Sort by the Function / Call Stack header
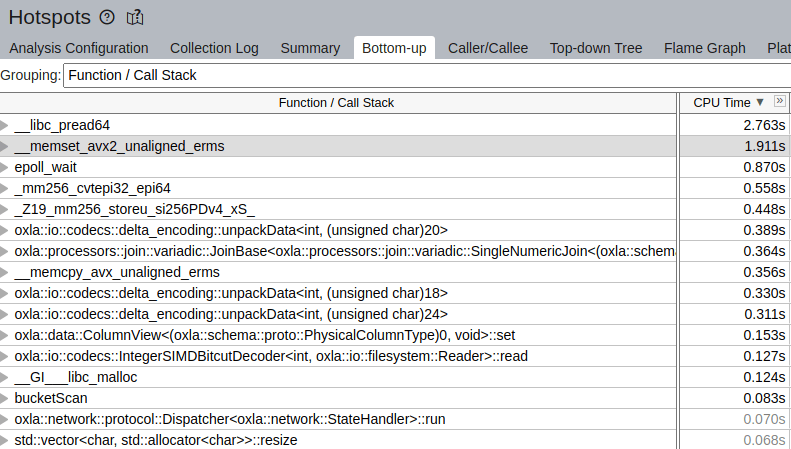The height and width of the screenshot is (449, 791). [336, 103]
